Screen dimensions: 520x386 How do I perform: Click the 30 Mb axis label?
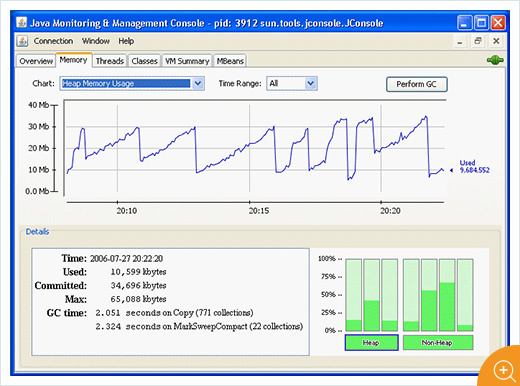point(39,127)
